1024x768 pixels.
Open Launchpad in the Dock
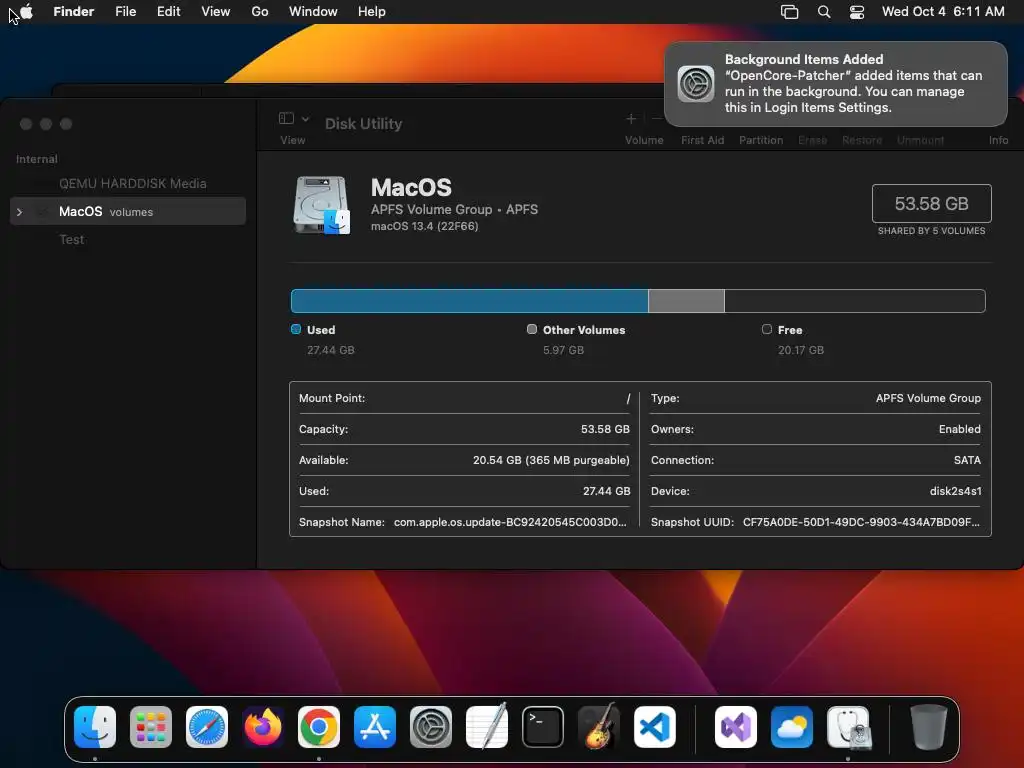point(151,727)
